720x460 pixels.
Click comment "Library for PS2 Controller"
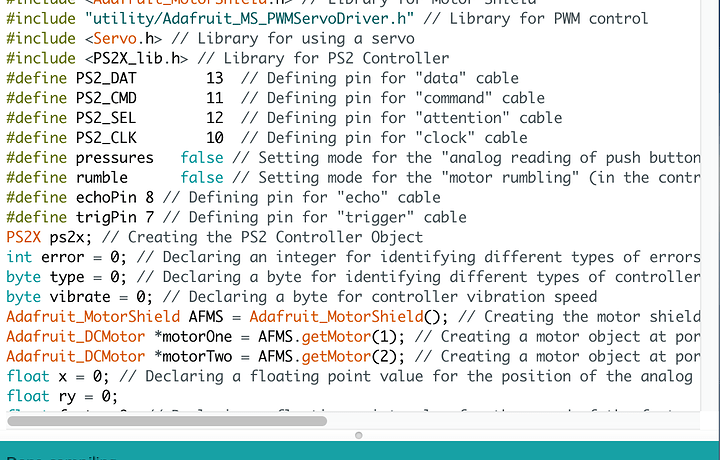pyautogui.click(x=323, y=58)
